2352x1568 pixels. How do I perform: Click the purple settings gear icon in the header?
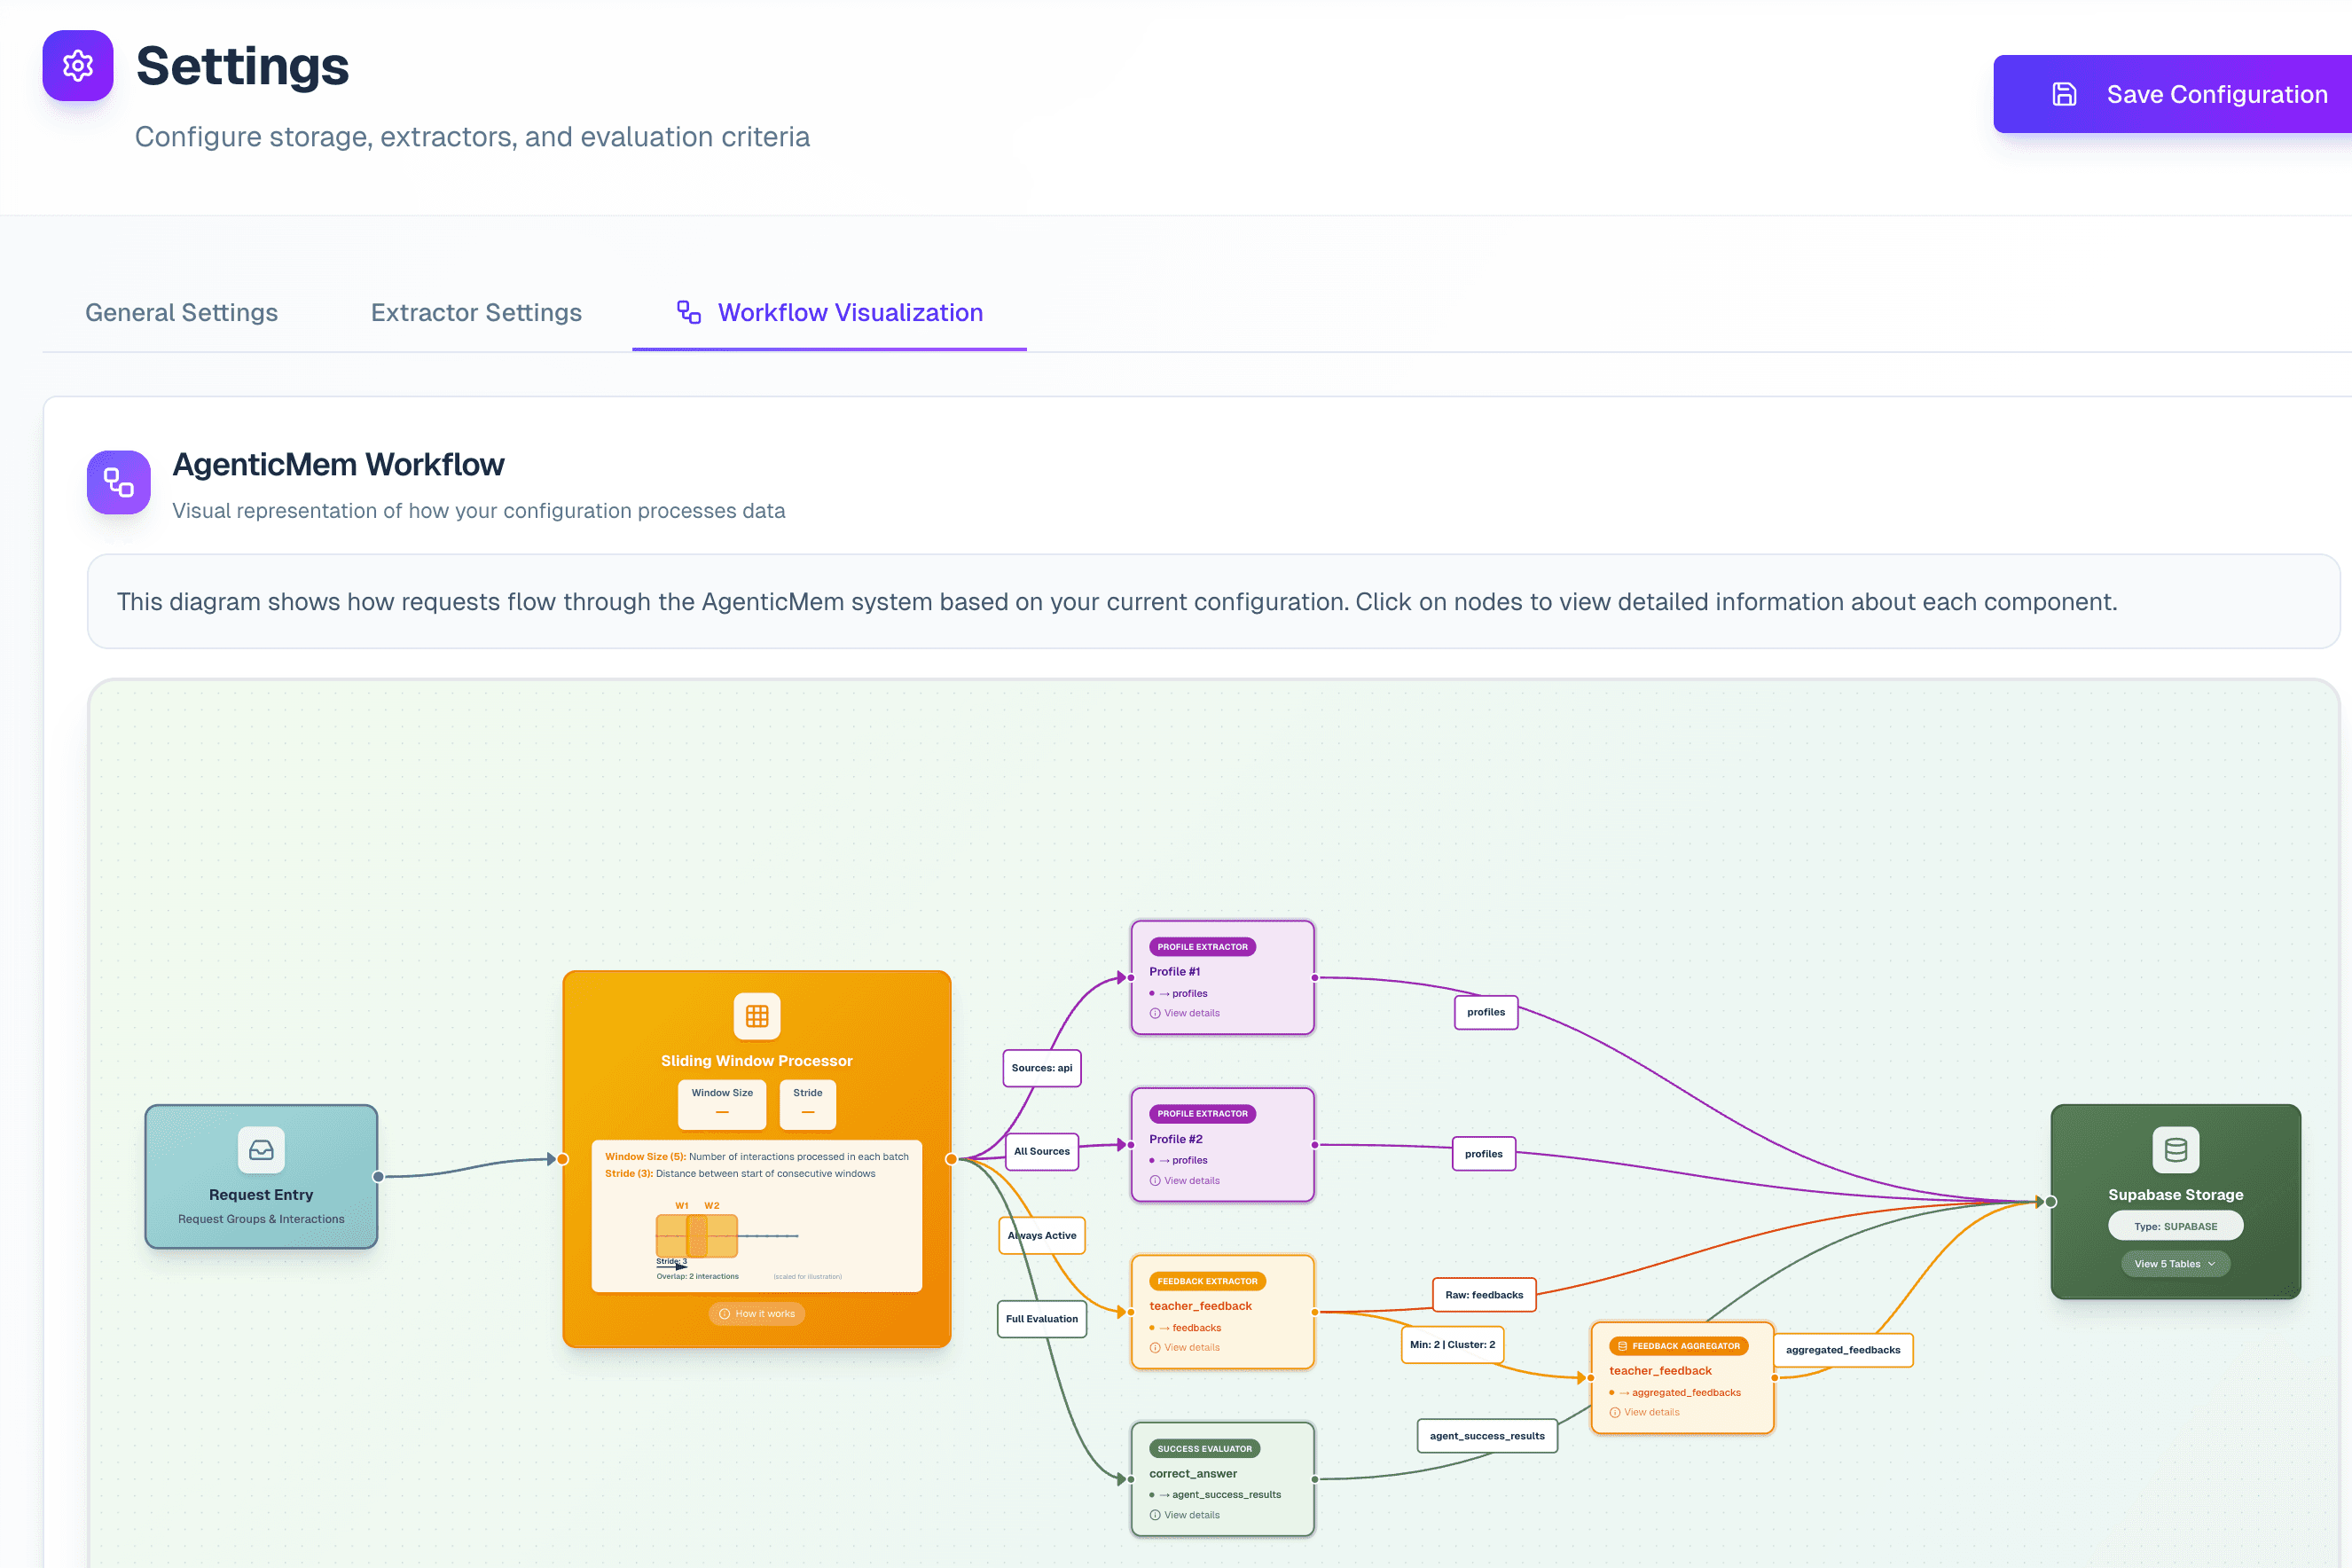point(77,66)
